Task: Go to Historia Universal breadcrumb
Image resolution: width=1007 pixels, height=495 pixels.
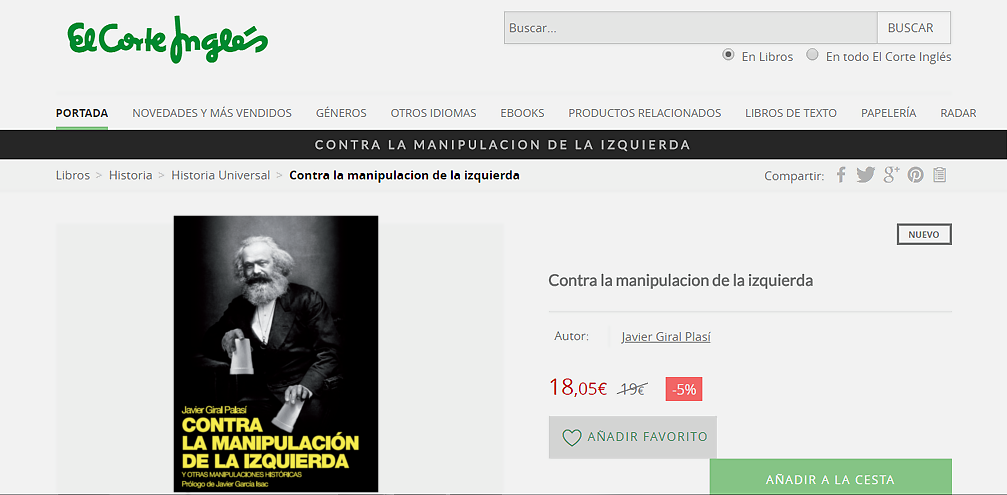Action: tap(220, 175)
